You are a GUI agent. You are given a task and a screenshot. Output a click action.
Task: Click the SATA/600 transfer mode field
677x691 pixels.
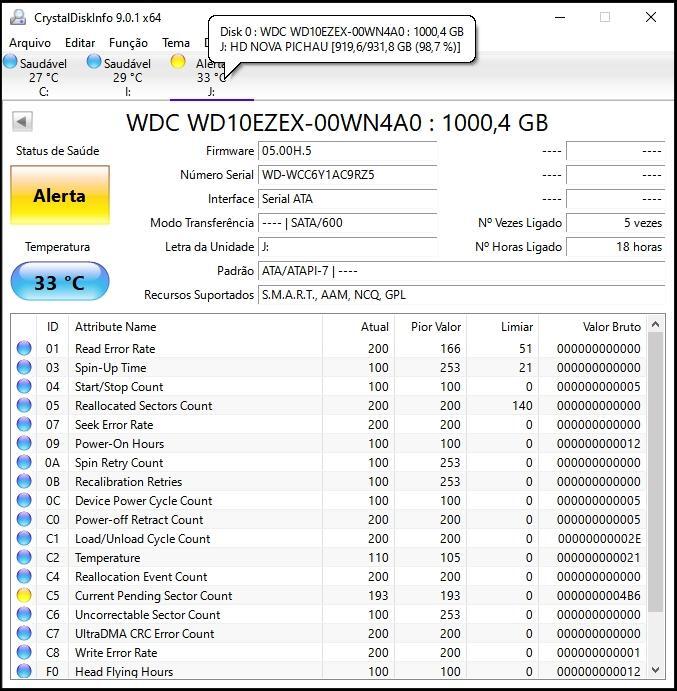pos(347,223)
